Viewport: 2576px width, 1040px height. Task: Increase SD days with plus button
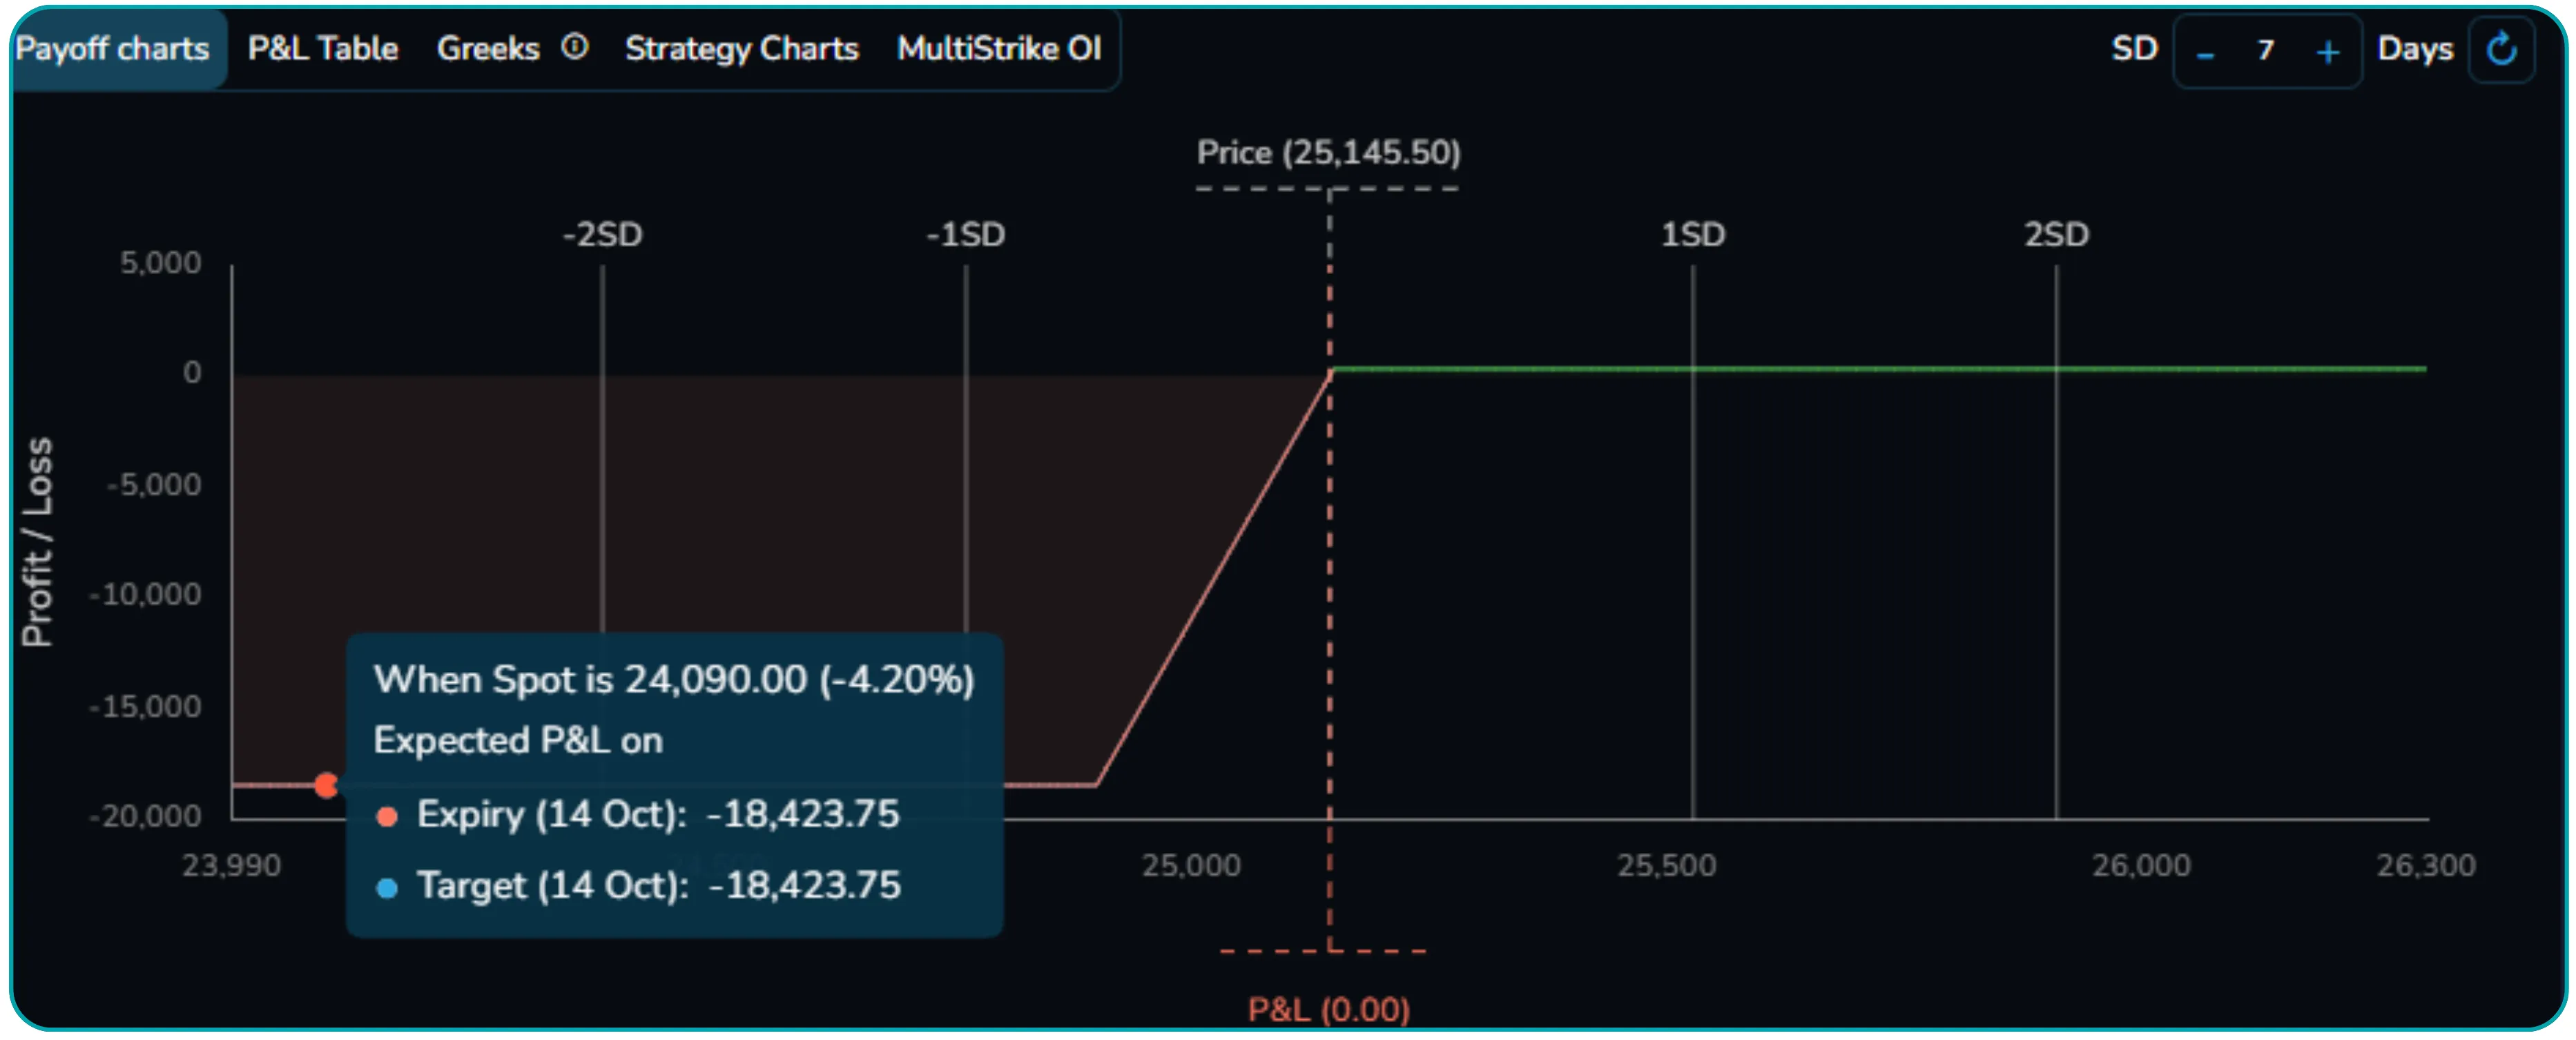point(2328,52)
